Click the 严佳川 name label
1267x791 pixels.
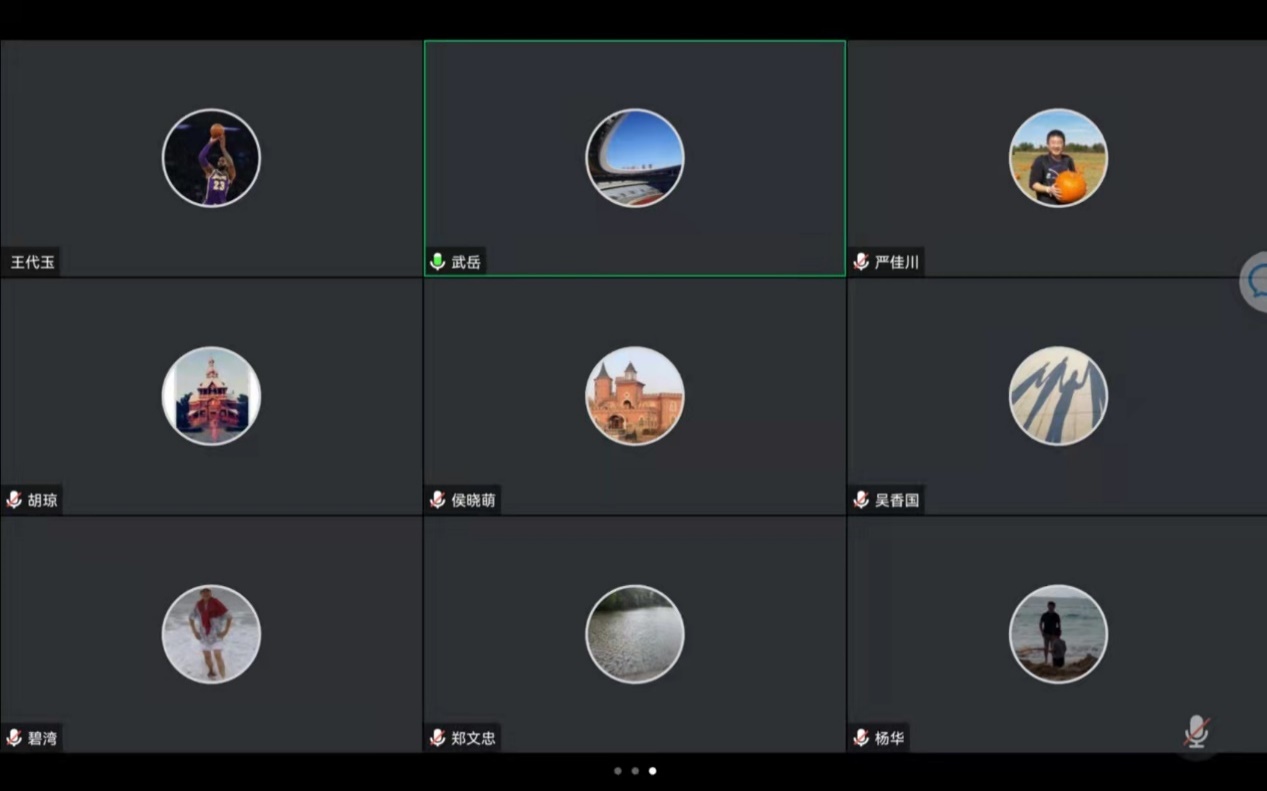[896, 262]
